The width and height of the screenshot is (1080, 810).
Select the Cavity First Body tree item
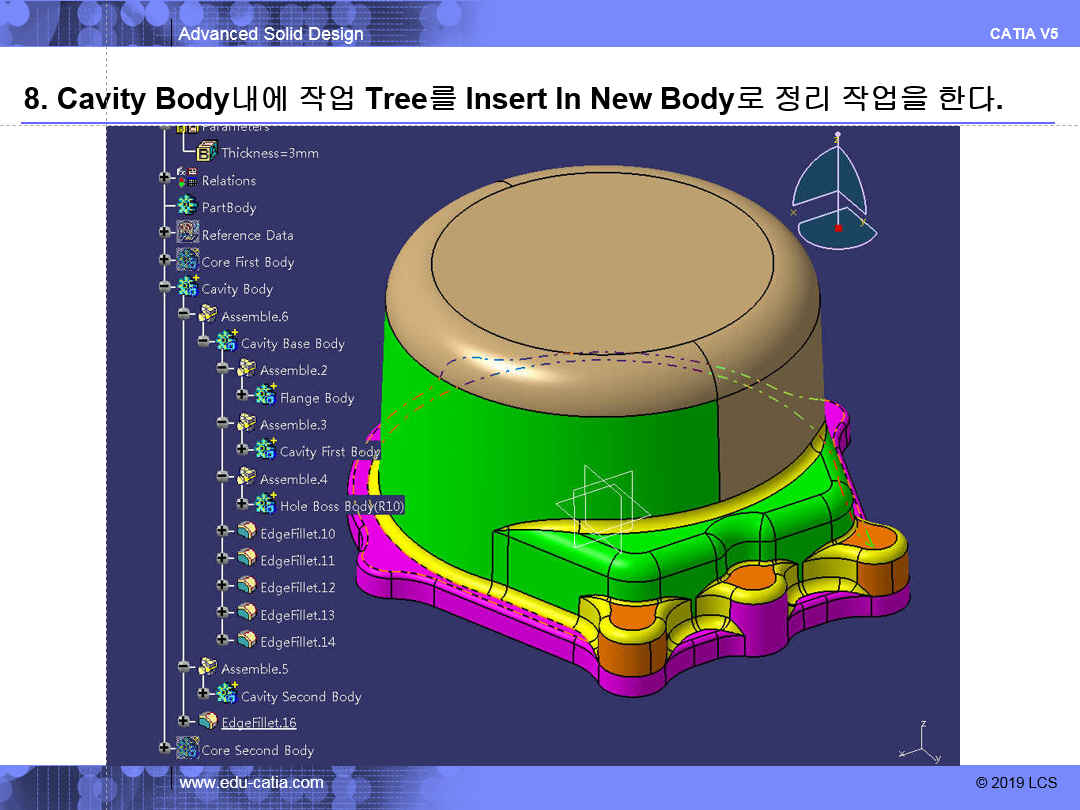pos(328,452)
